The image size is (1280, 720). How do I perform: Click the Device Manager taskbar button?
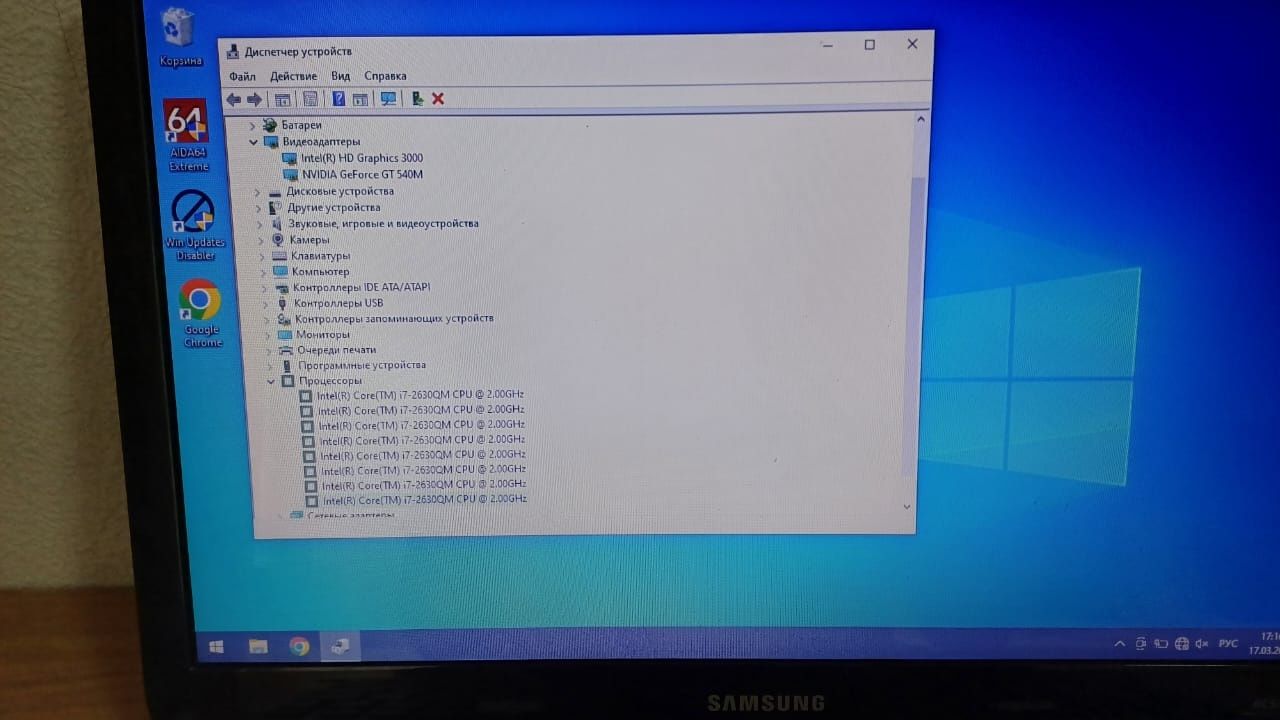[x=340, y=647]
